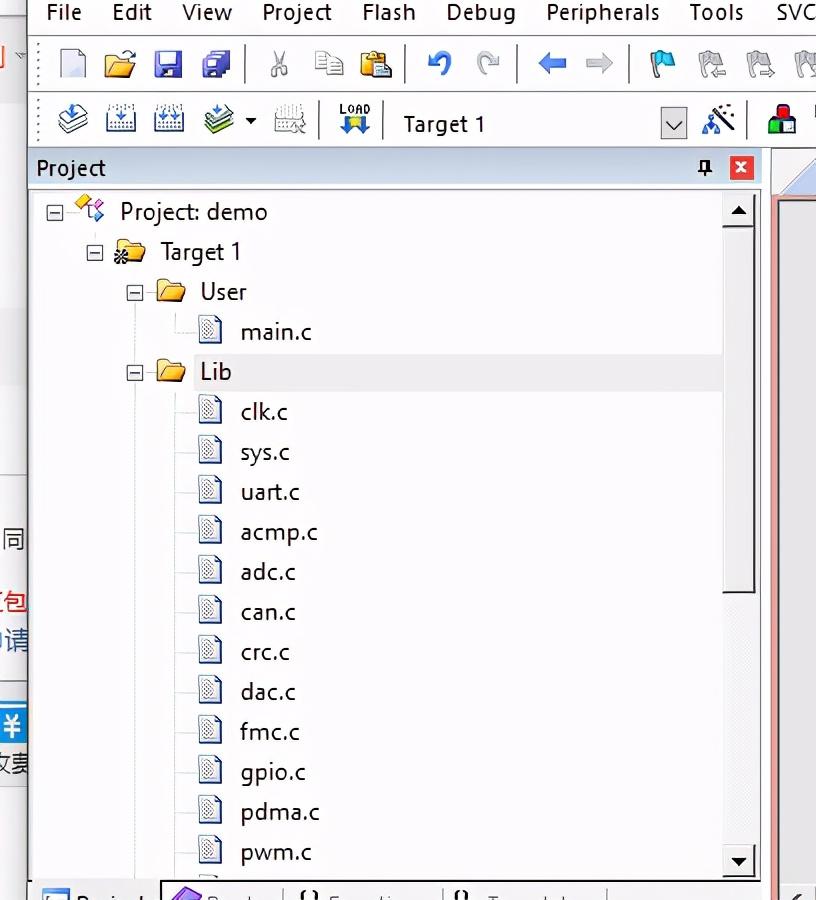
Task: Click the project tree scroll-up arrow
Action: point(739,211)
